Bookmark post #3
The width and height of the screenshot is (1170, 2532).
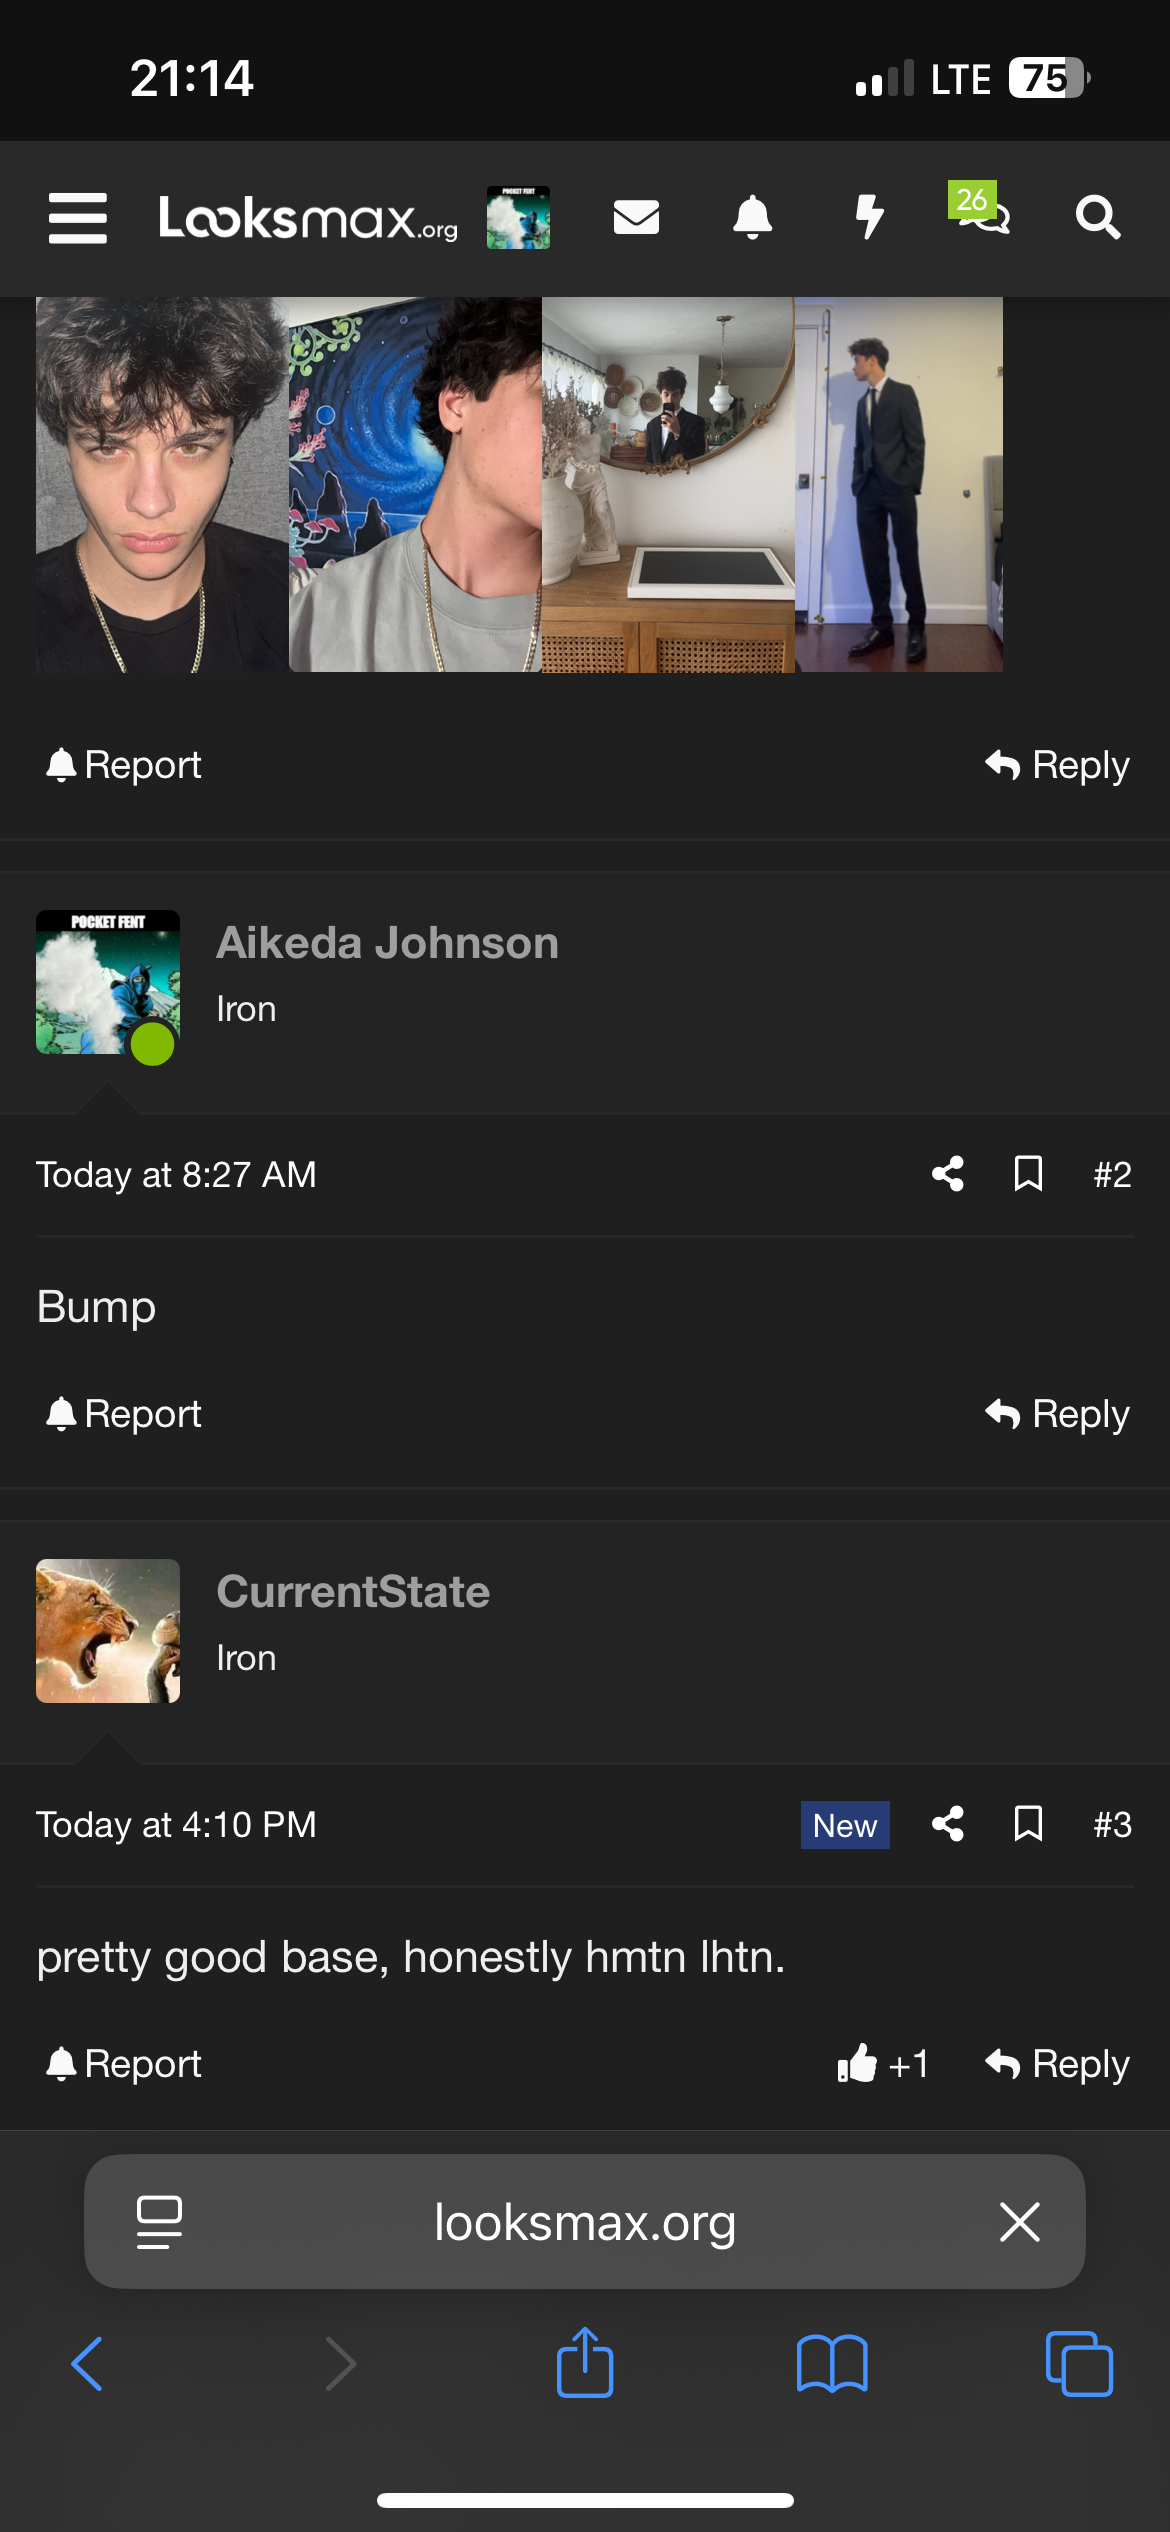point(1028,1824)
